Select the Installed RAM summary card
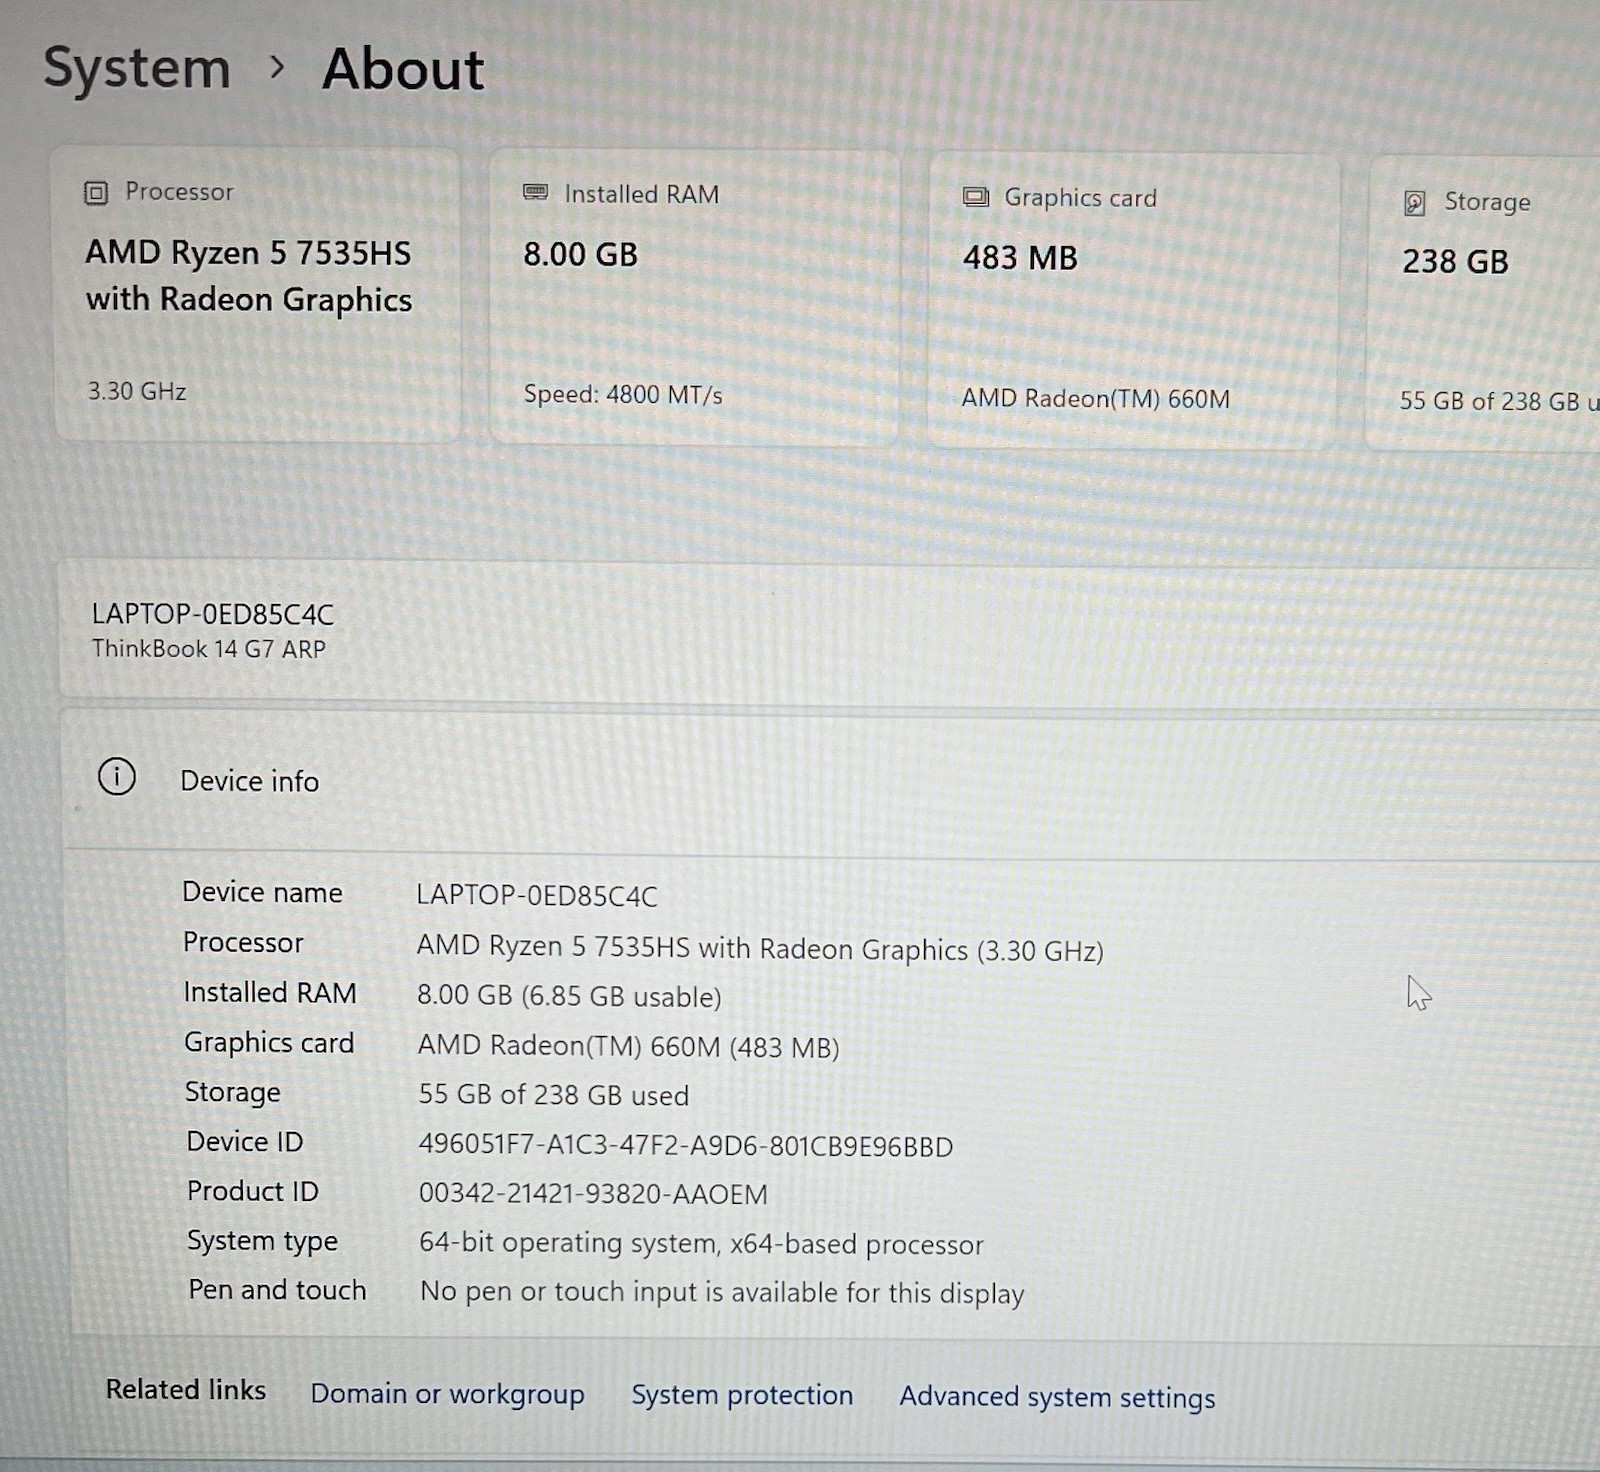Viewport: 1600px width, 1472px height. [694, 298]
